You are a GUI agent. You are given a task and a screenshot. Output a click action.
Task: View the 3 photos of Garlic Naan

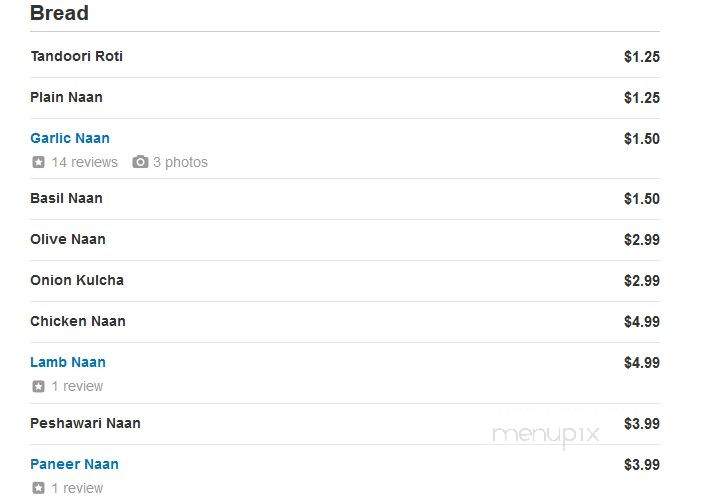tap(180, 162)
